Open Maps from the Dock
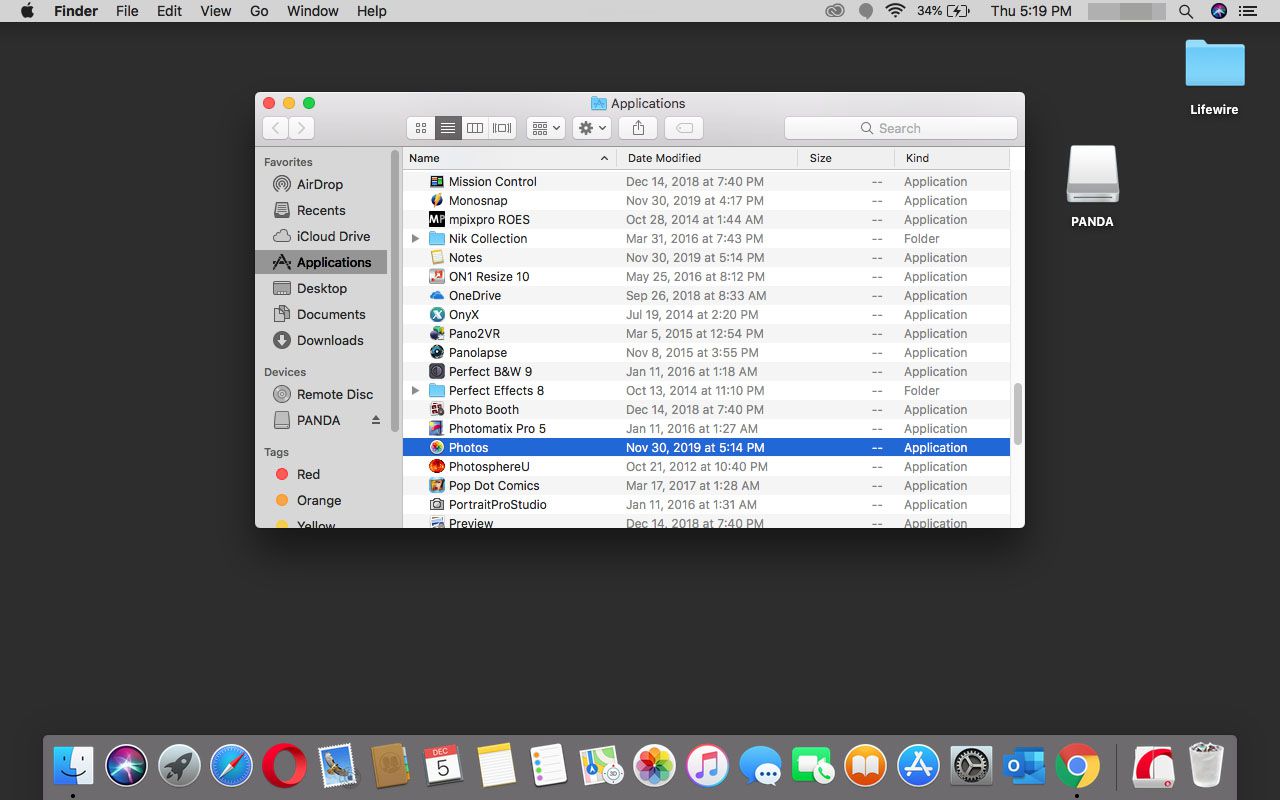Viewport: 1280px width, 800px height. [x=601, y=766]
